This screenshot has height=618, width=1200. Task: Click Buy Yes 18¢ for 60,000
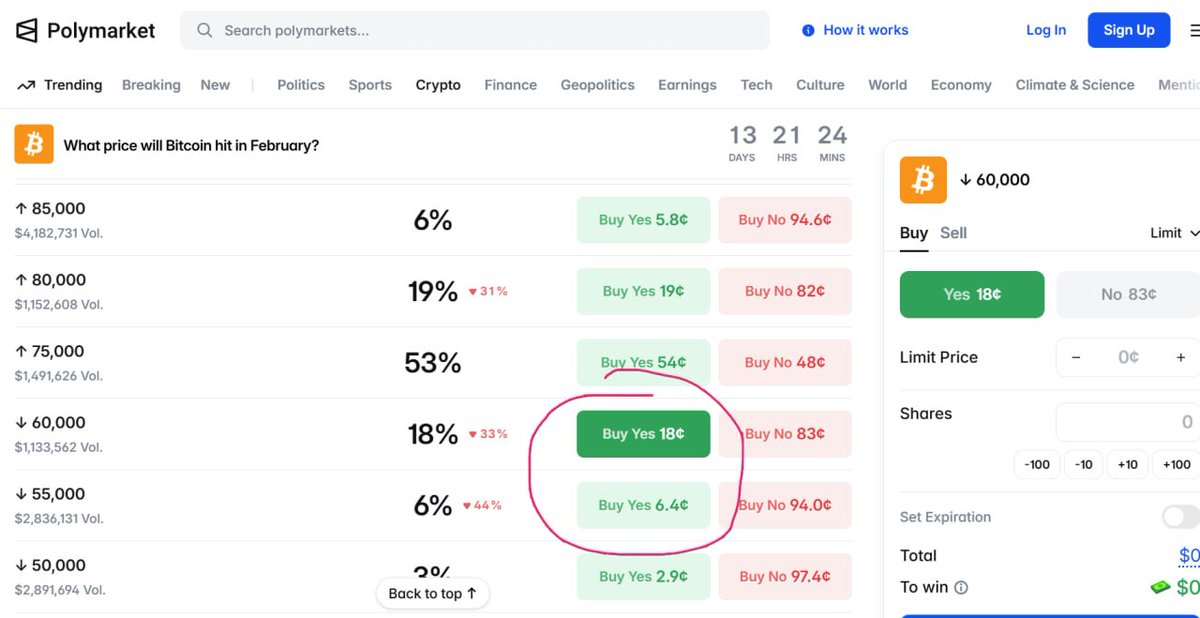coord(643,434)
